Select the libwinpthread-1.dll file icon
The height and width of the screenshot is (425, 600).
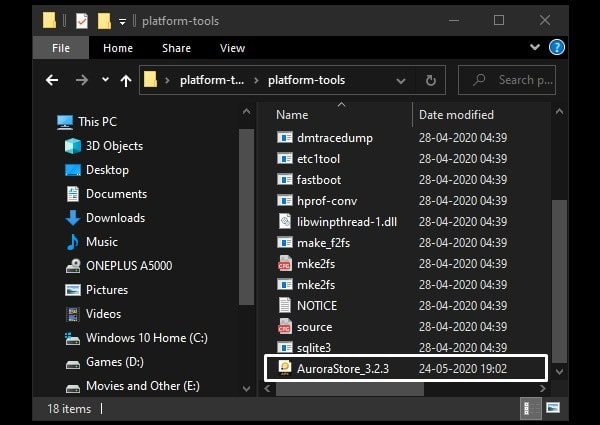tap(285, 222)
